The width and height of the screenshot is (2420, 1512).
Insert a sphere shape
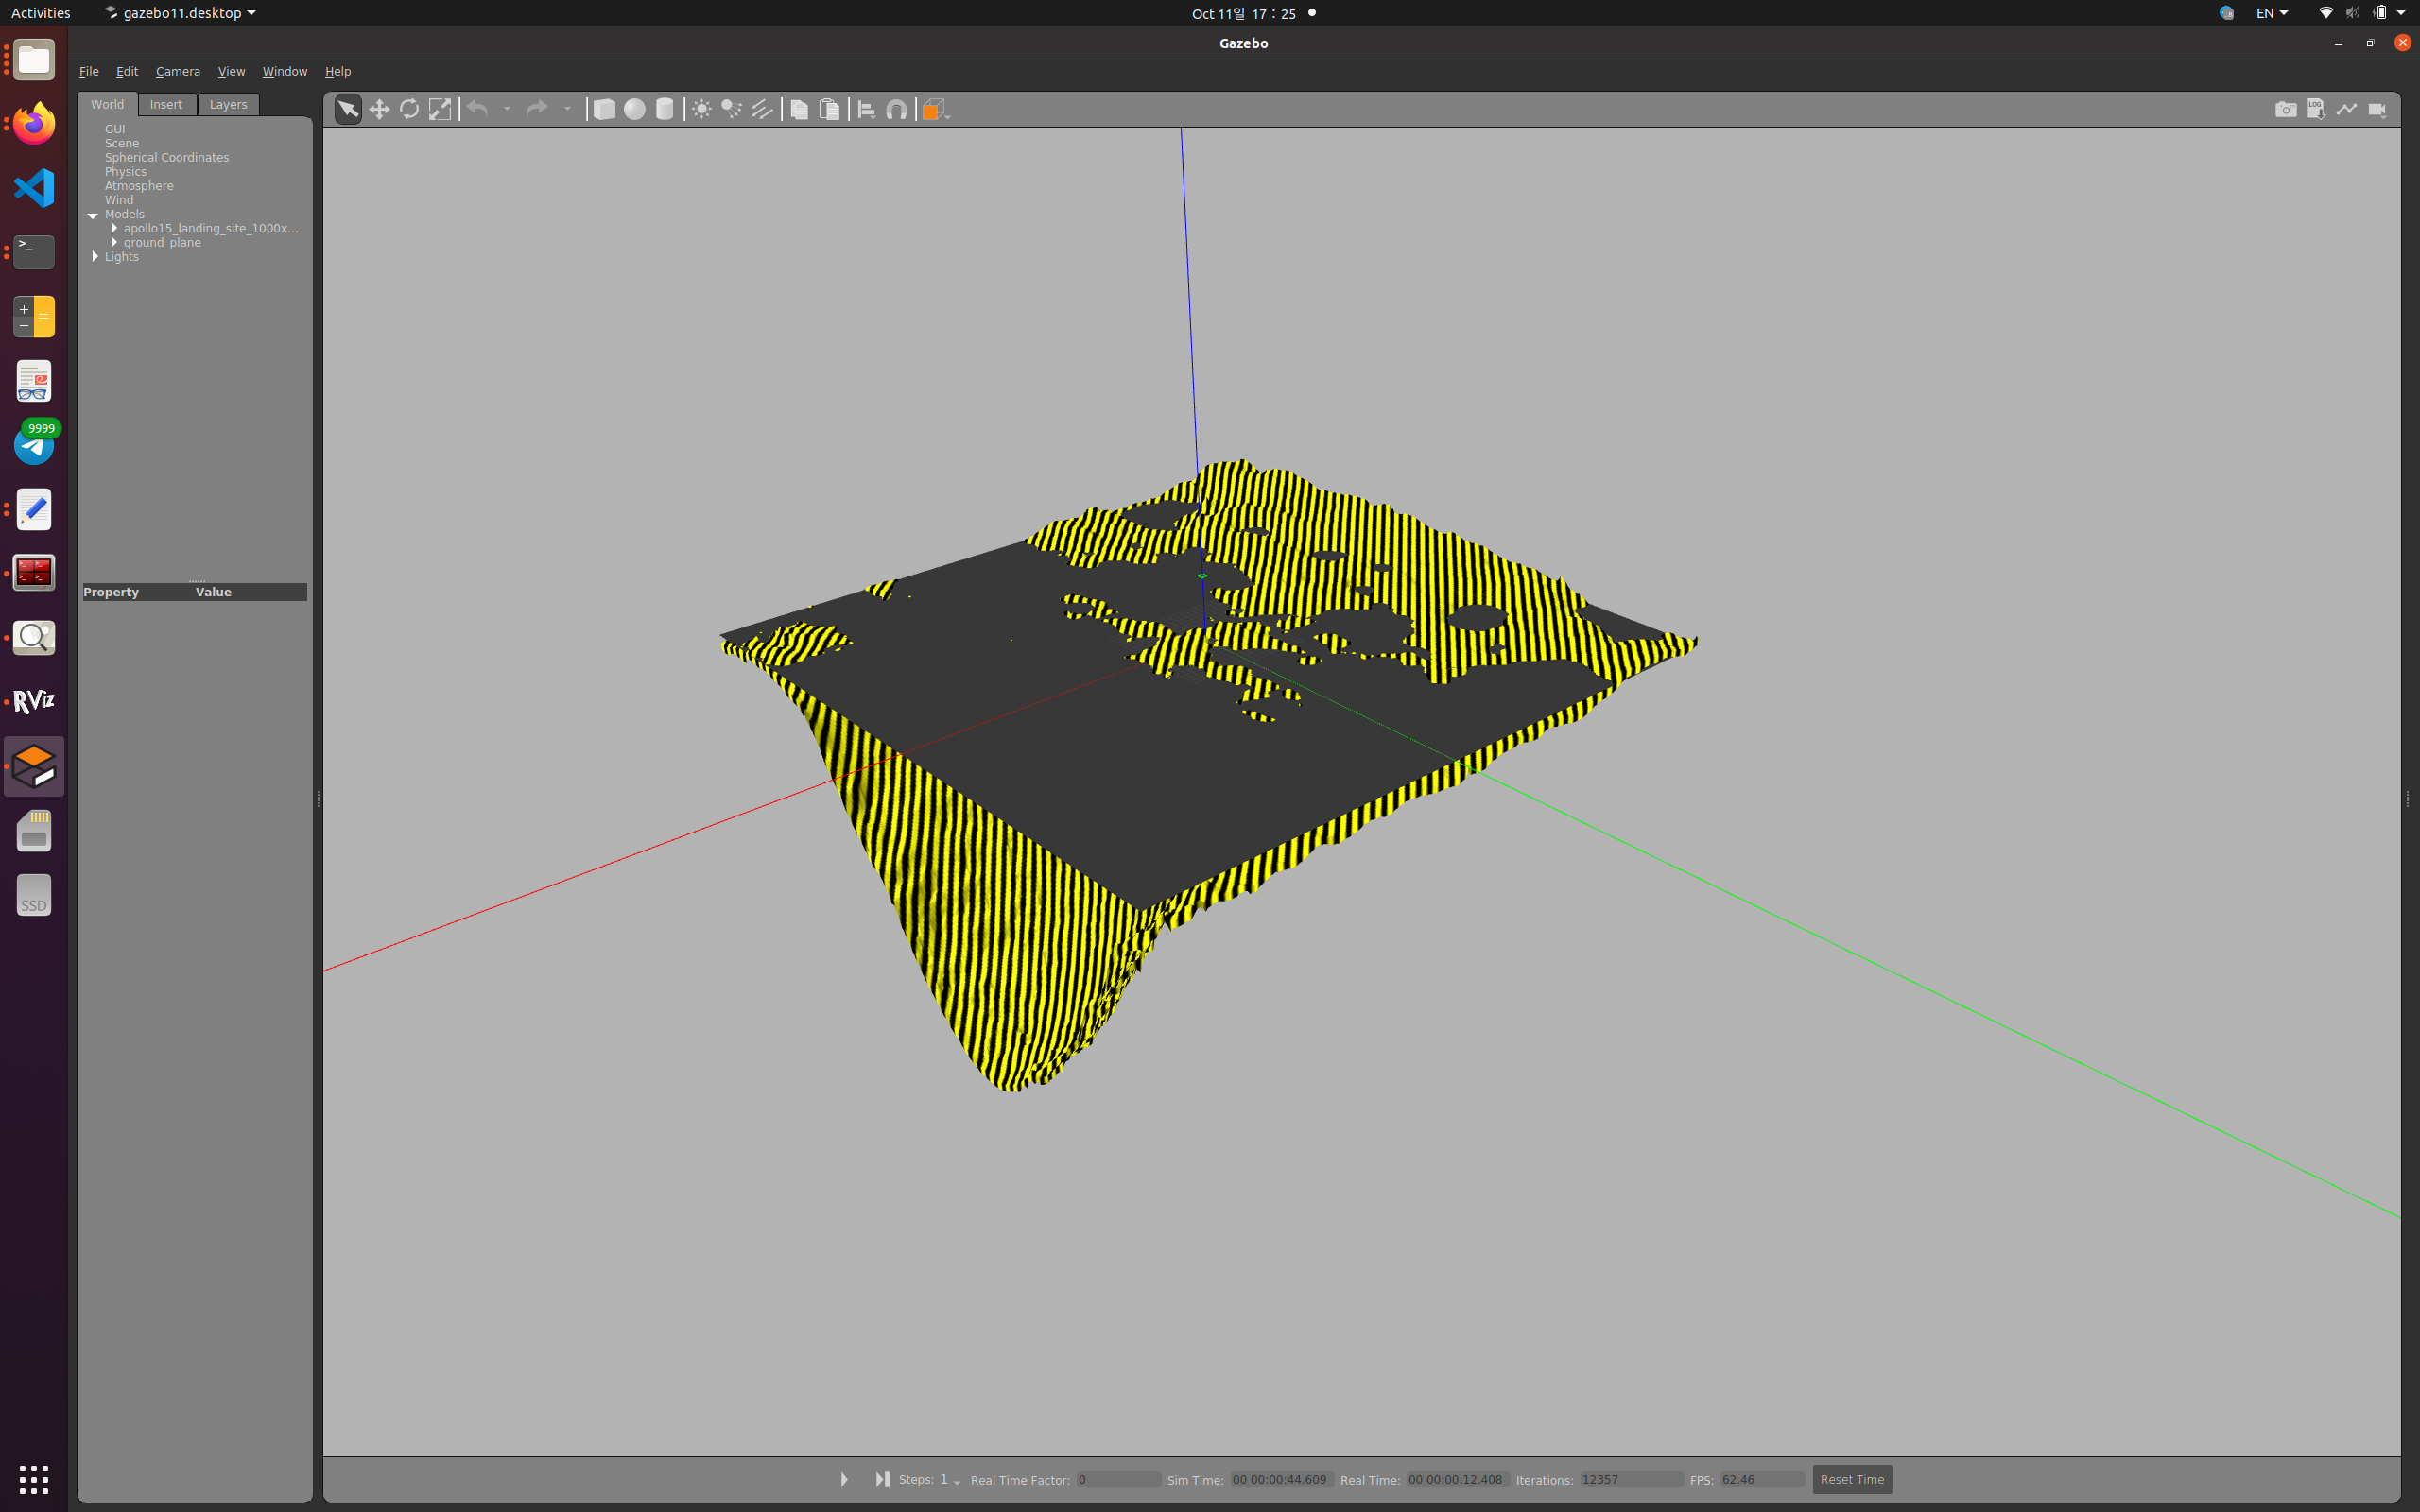pos(634,109)
